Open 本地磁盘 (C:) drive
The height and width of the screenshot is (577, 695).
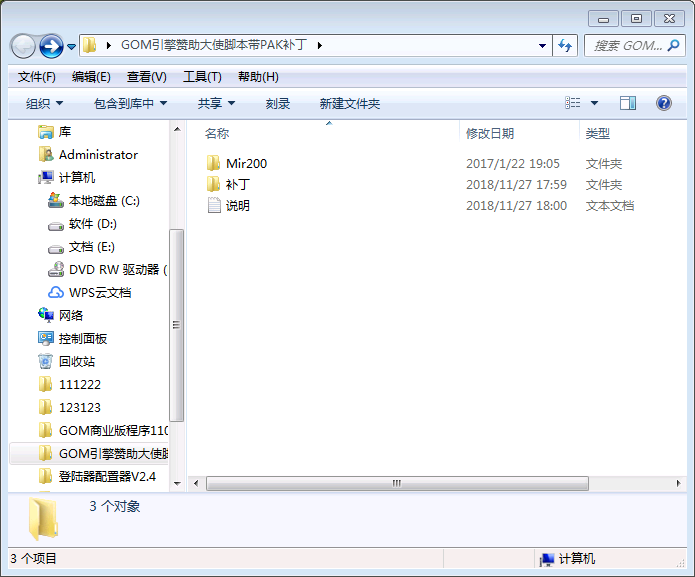pyautogui.click(x=104, y=201)
